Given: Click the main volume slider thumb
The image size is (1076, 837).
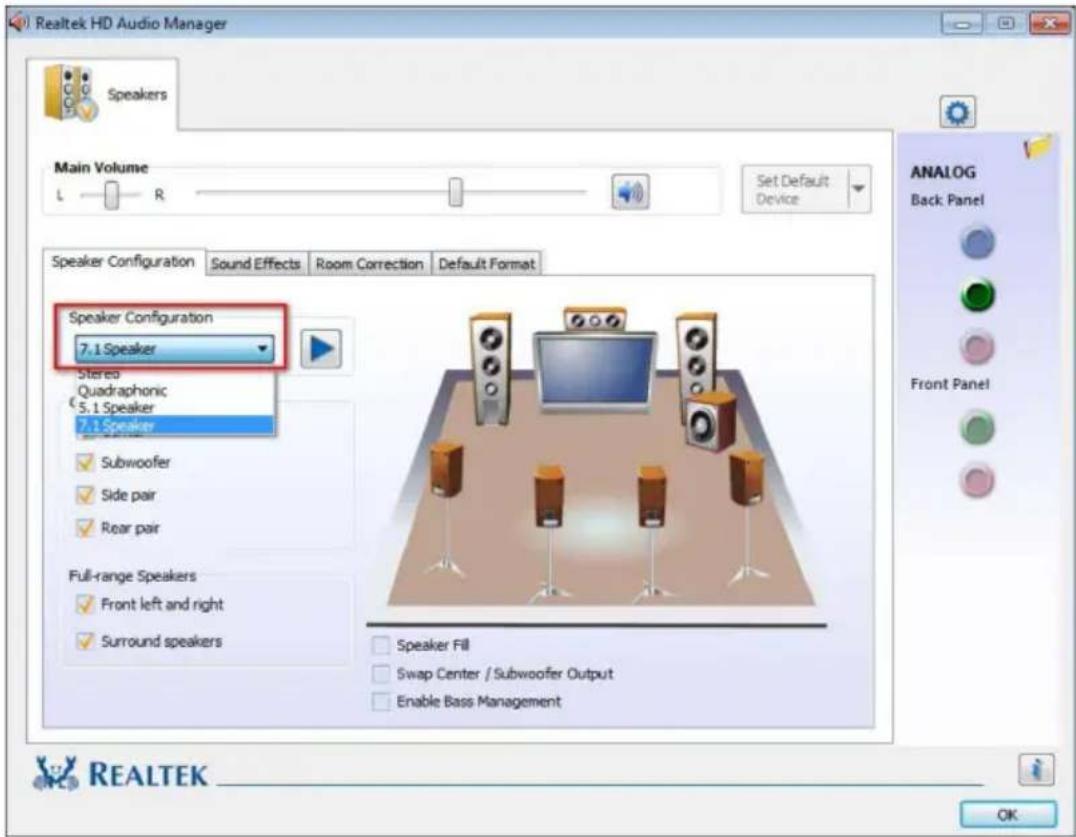Looking at the screenshot, I should coord(456,192).
